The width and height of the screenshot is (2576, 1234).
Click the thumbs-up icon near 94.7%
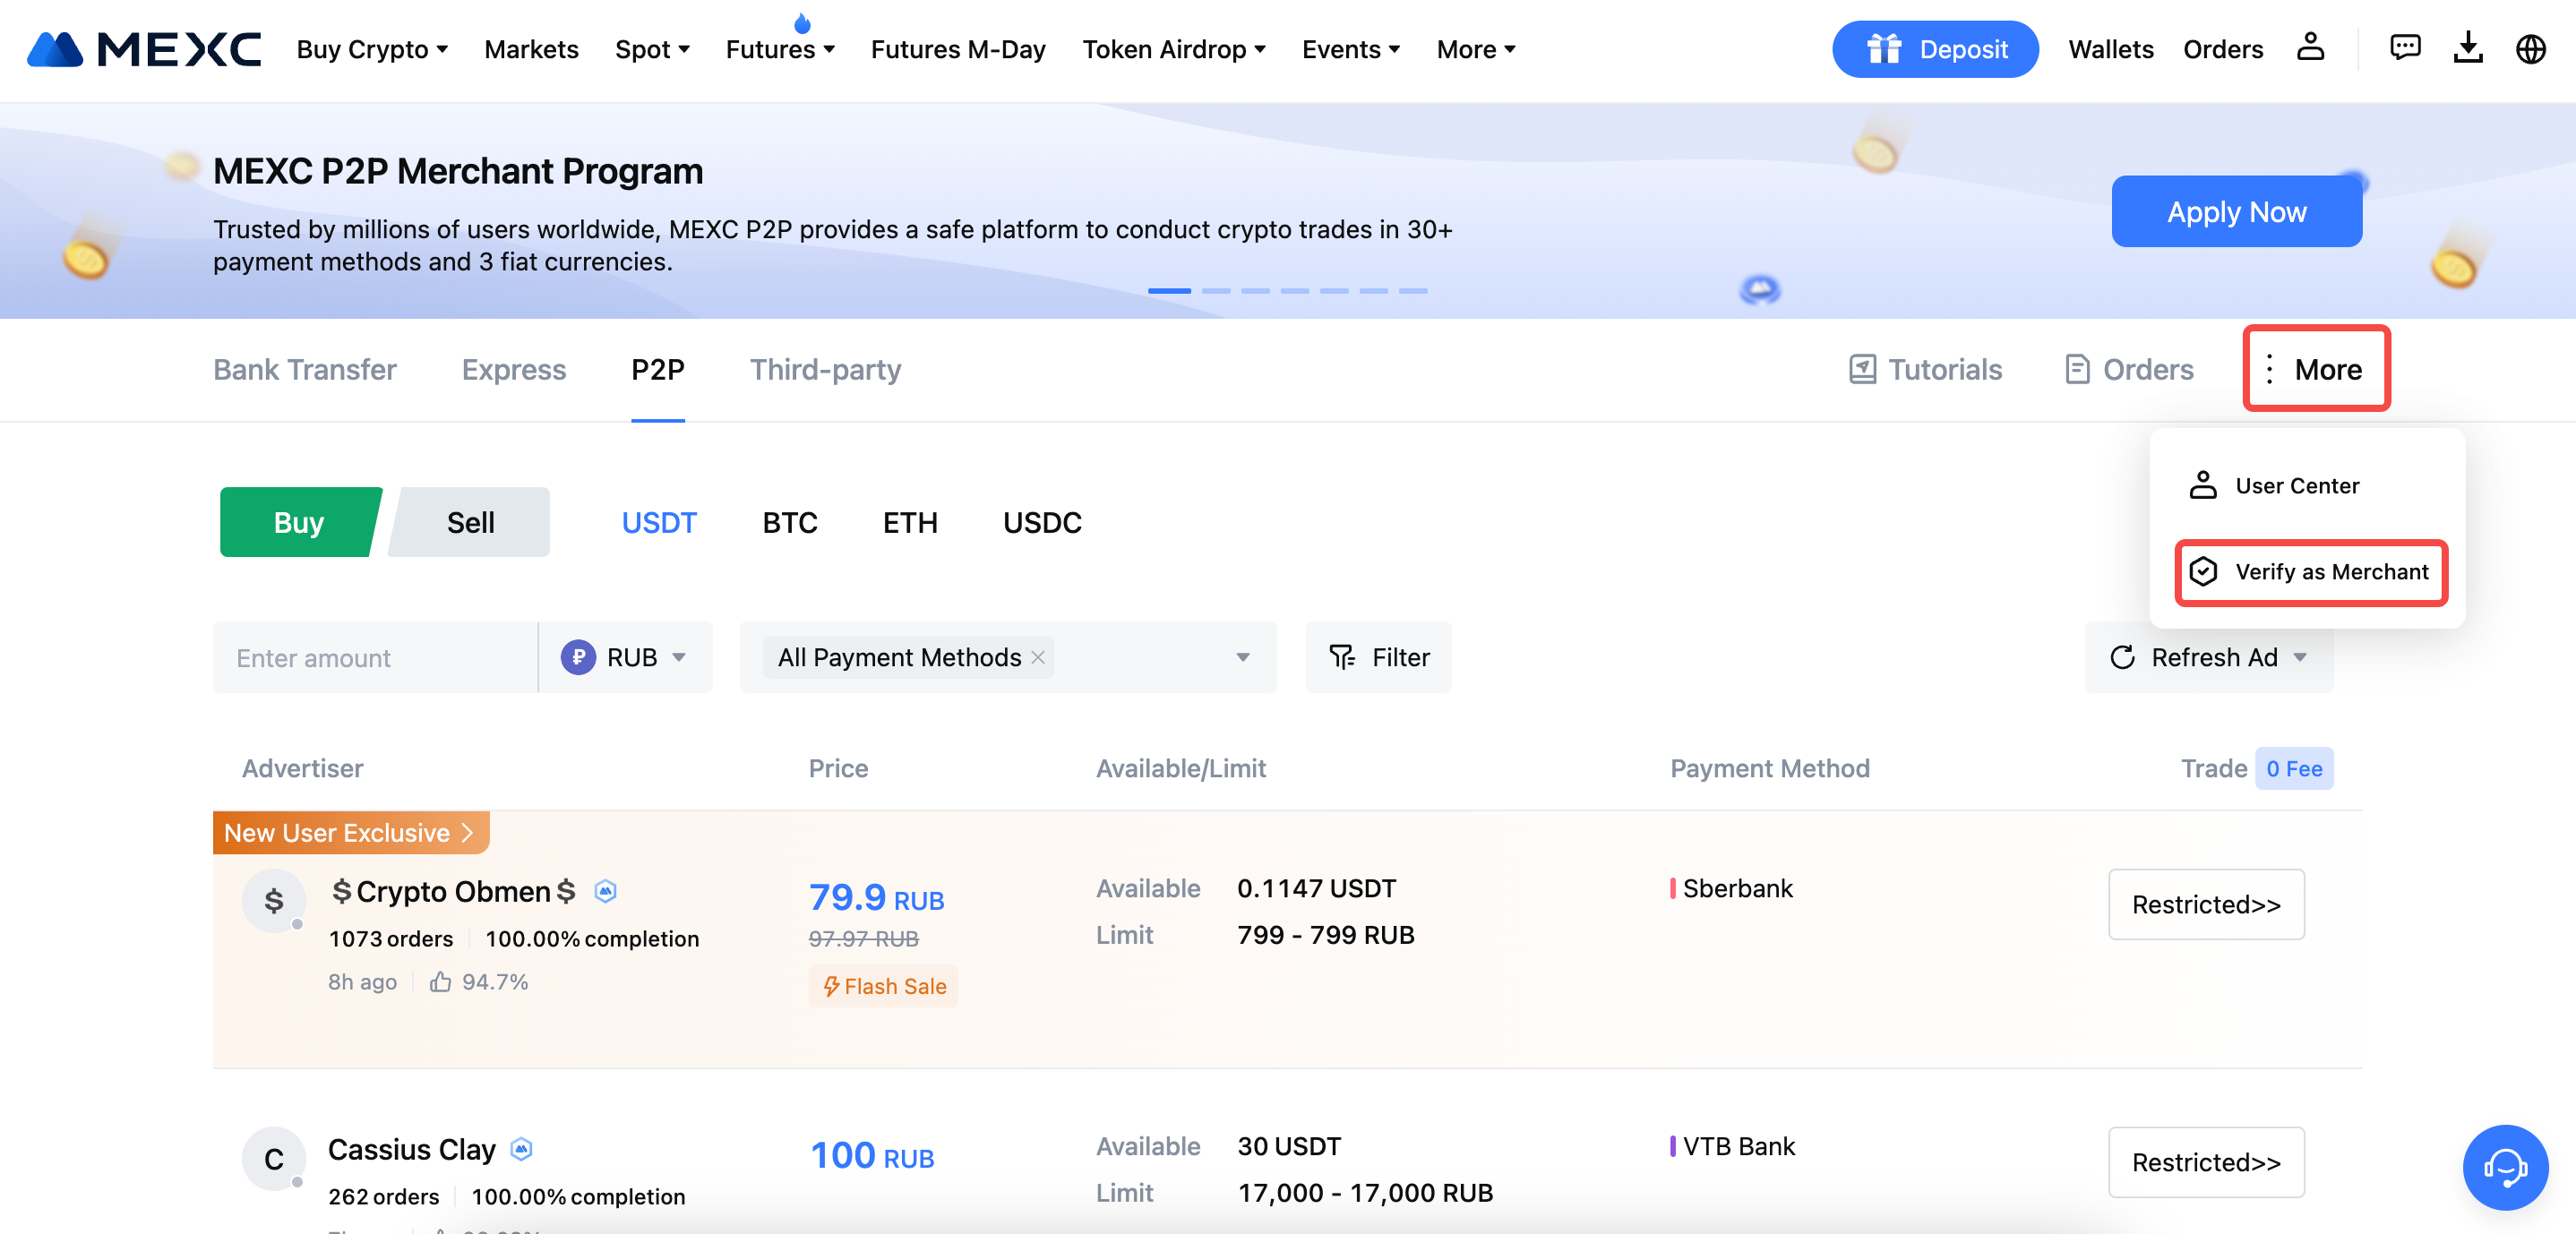click(x=440, y=981)
